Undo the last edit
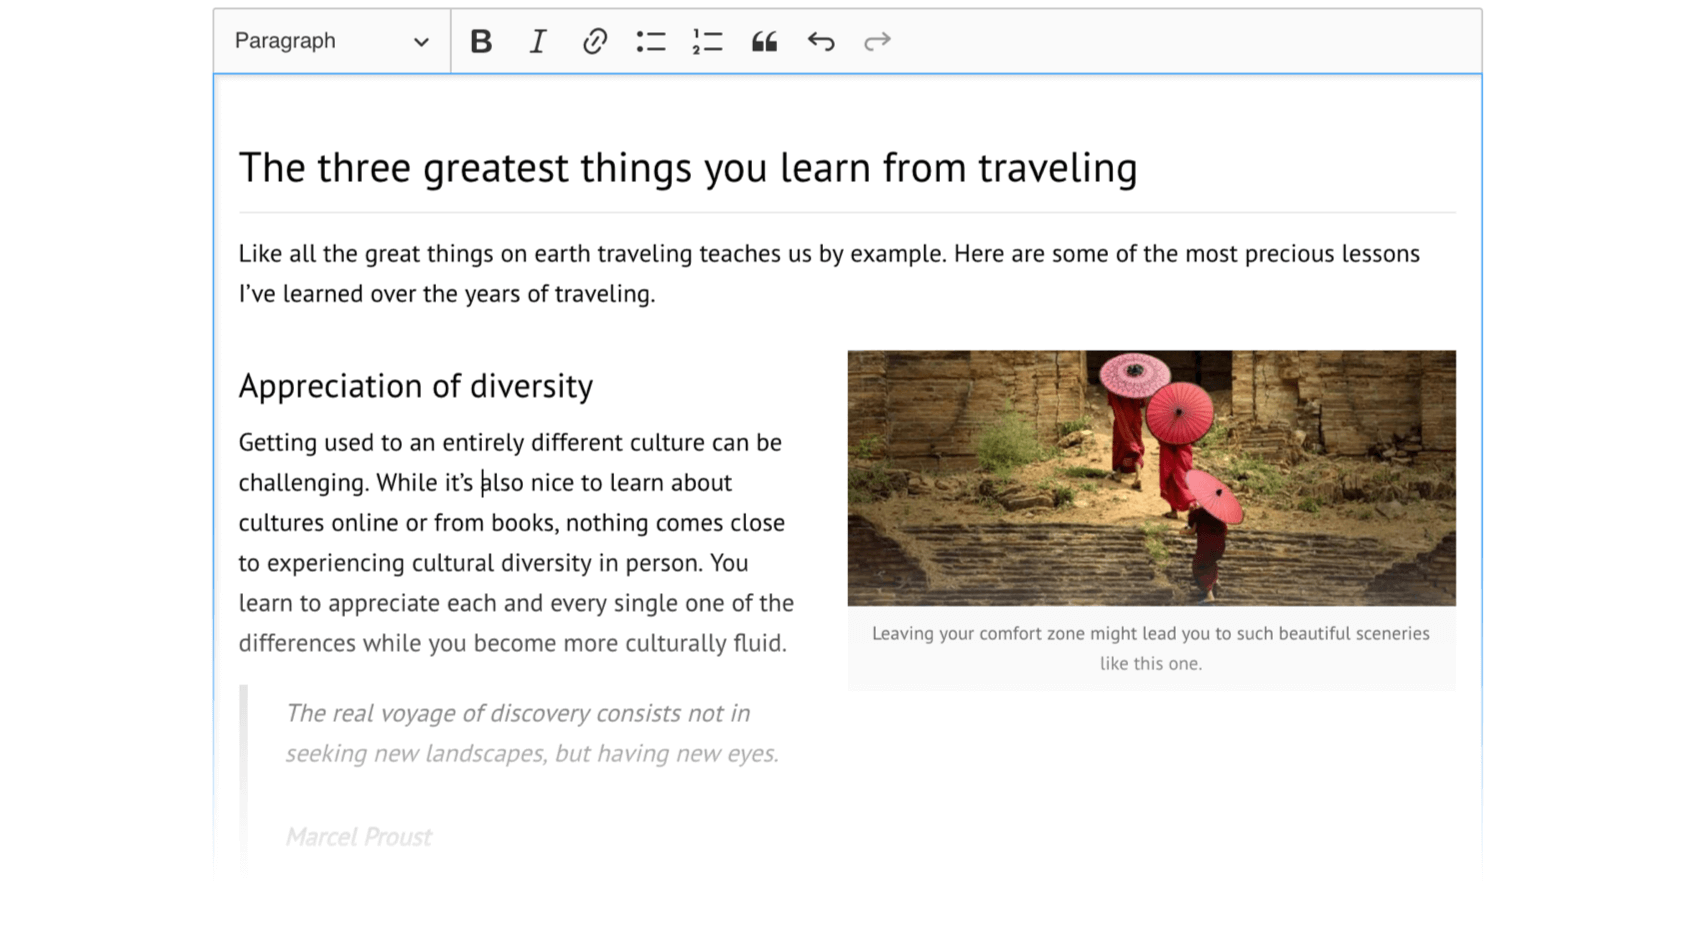This screenshot has height=928, width=1700. [x=821, y=41]
